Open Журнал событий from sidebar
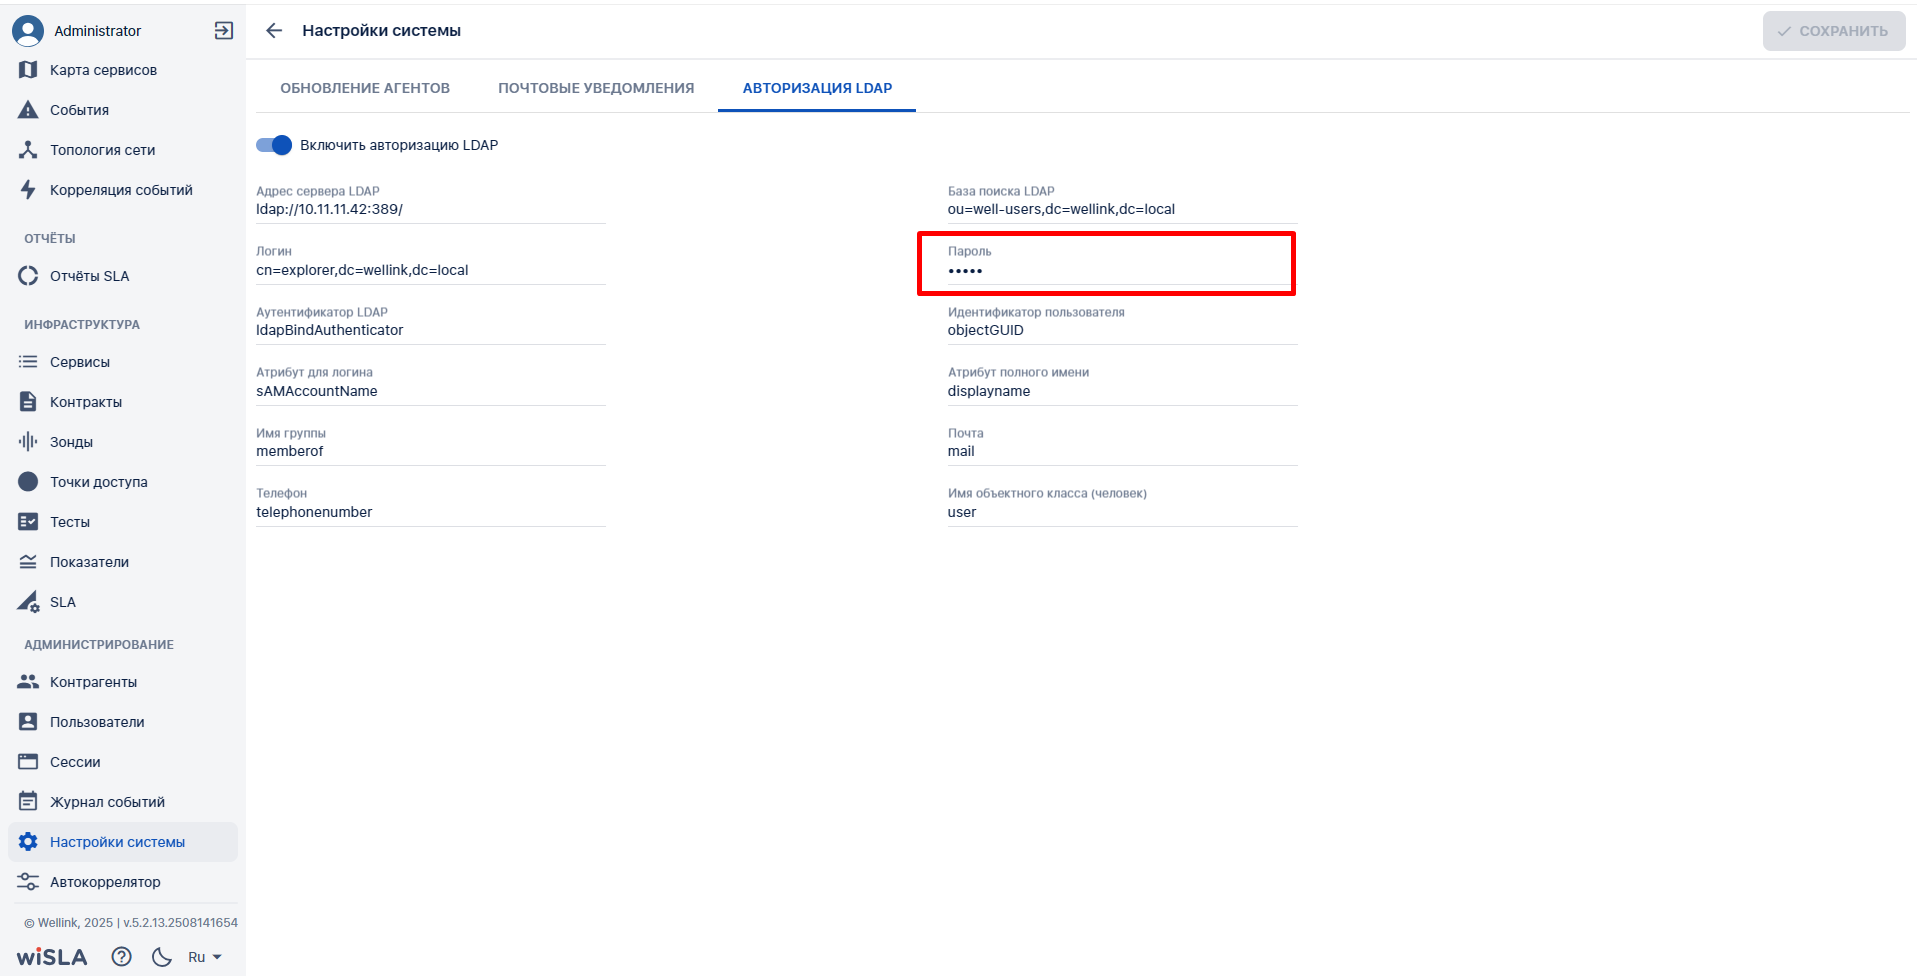1917x976 pixels. [107, 802]
